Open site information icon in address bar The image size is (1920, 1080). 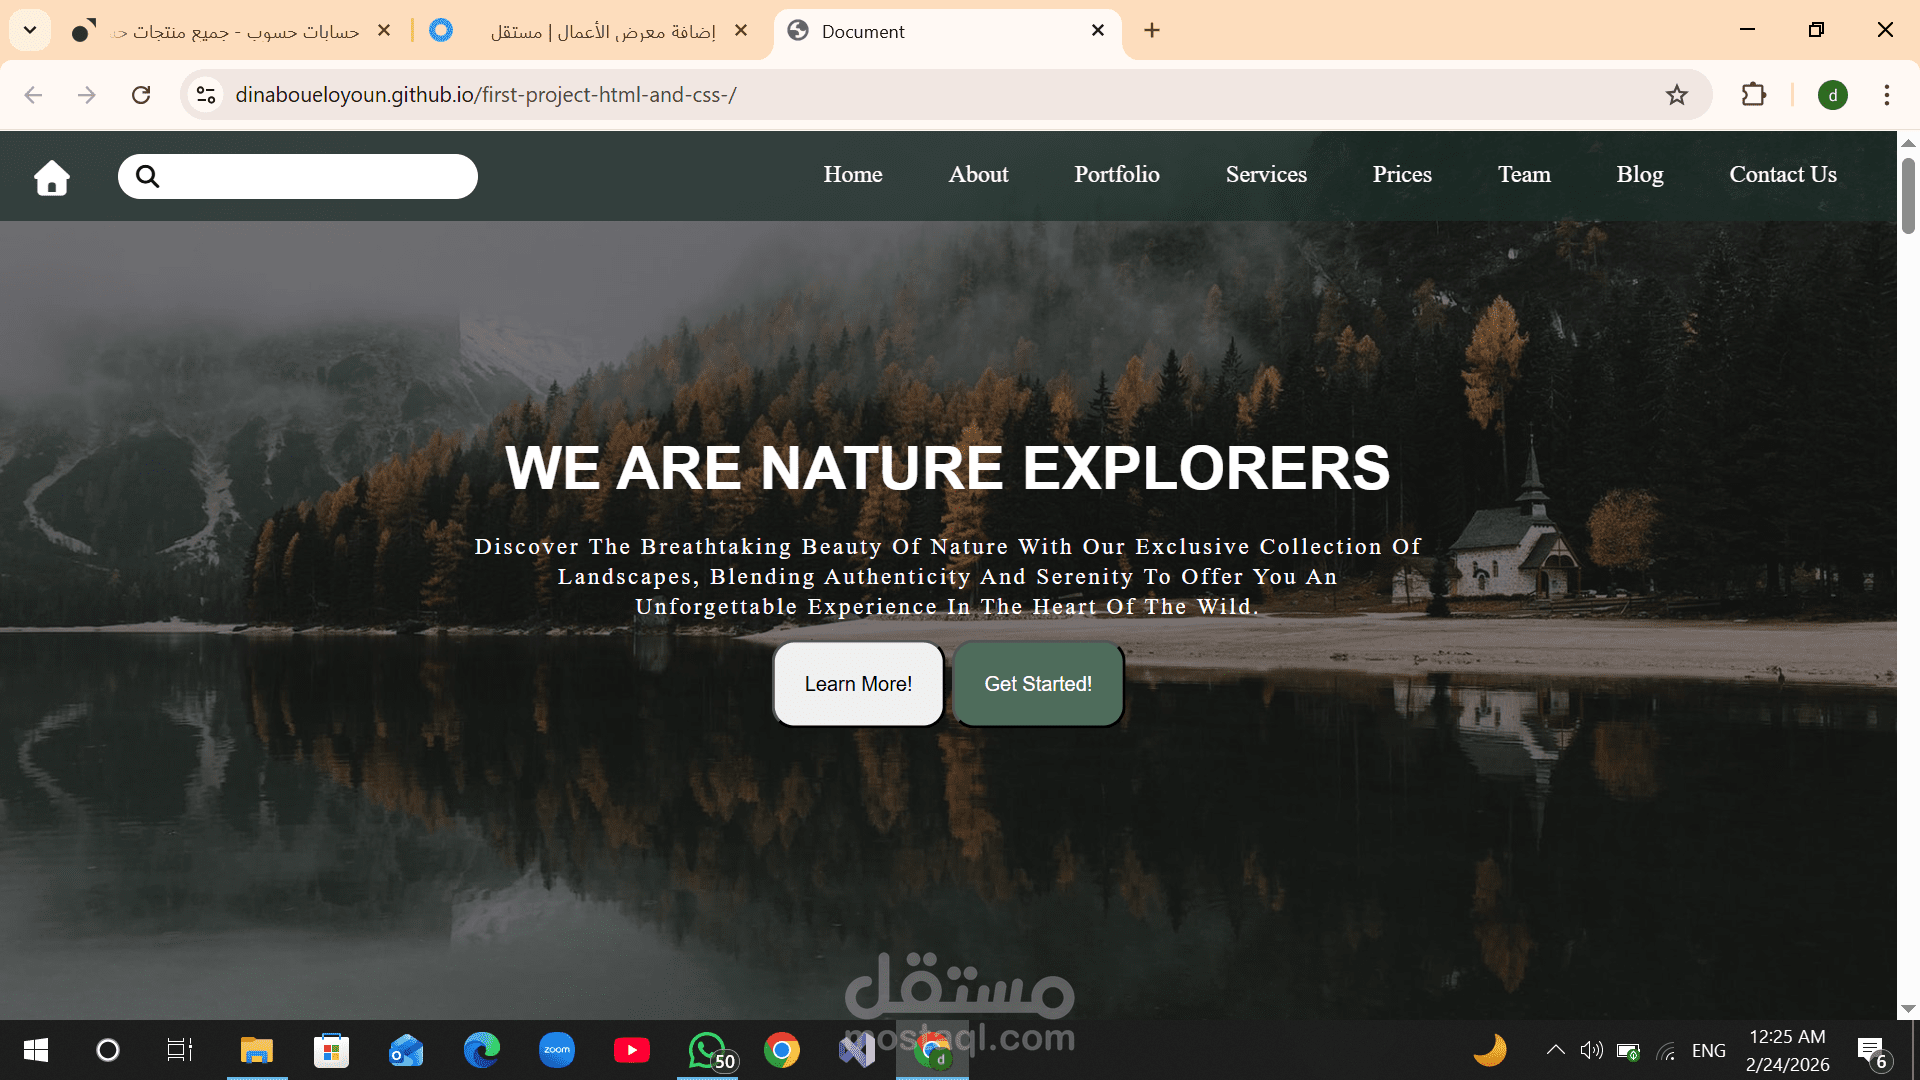coord(206,95)
